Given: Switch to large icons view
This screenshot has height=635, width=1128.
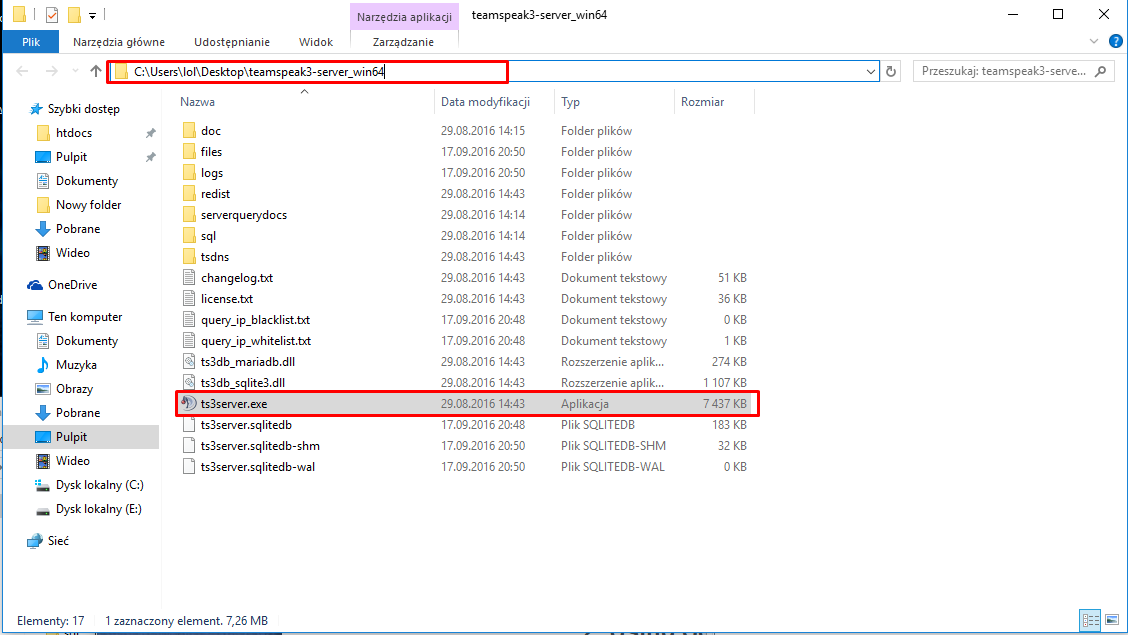Looking at the screenshot, I should 1112,620.
